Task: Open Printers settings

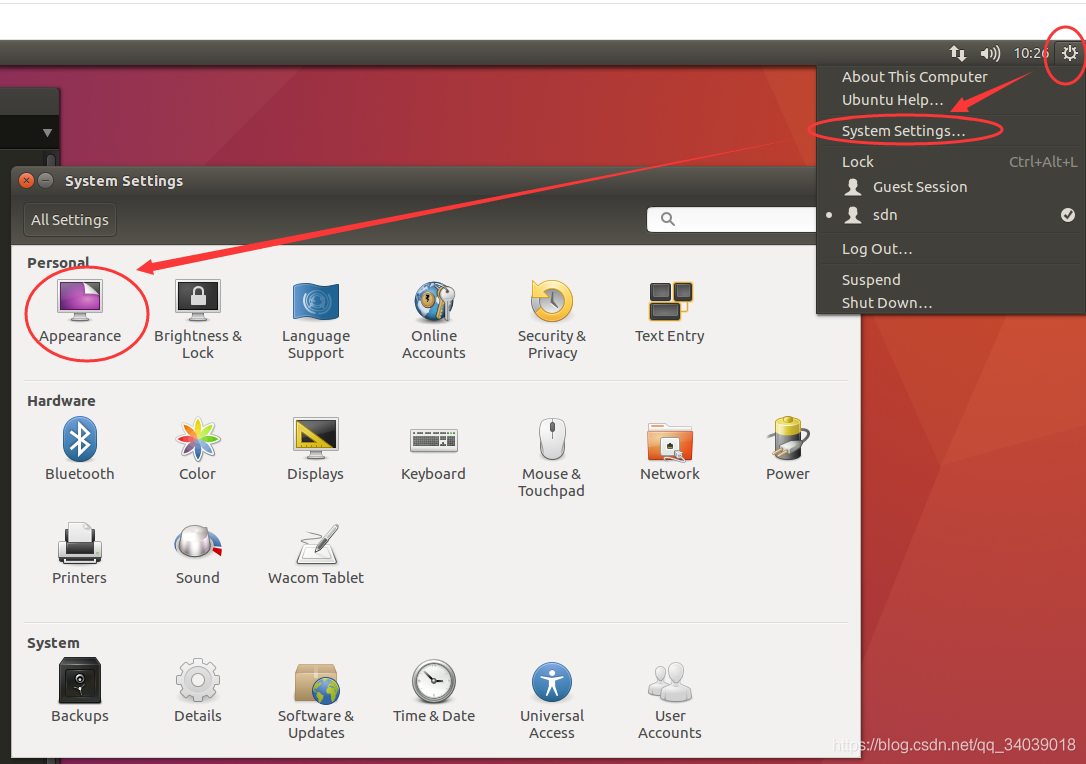Action: click(x=80, y=553)
